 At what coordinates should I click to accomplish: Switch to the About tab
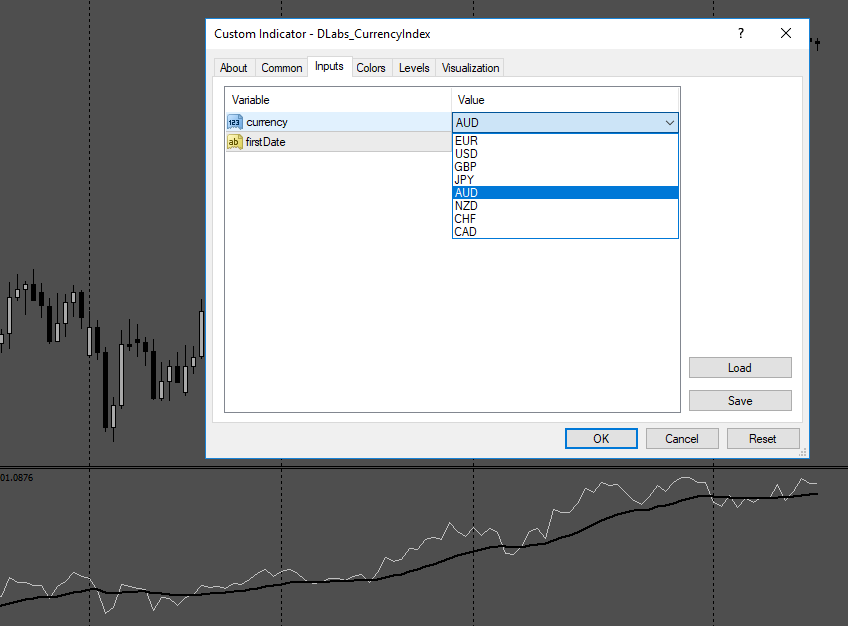[x=234, y=68]
